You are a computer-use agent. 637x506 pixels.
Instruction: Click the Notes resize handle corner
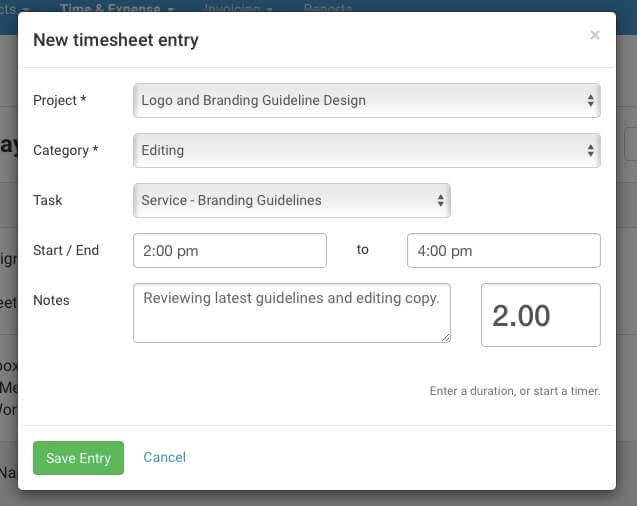click(445, 337)
